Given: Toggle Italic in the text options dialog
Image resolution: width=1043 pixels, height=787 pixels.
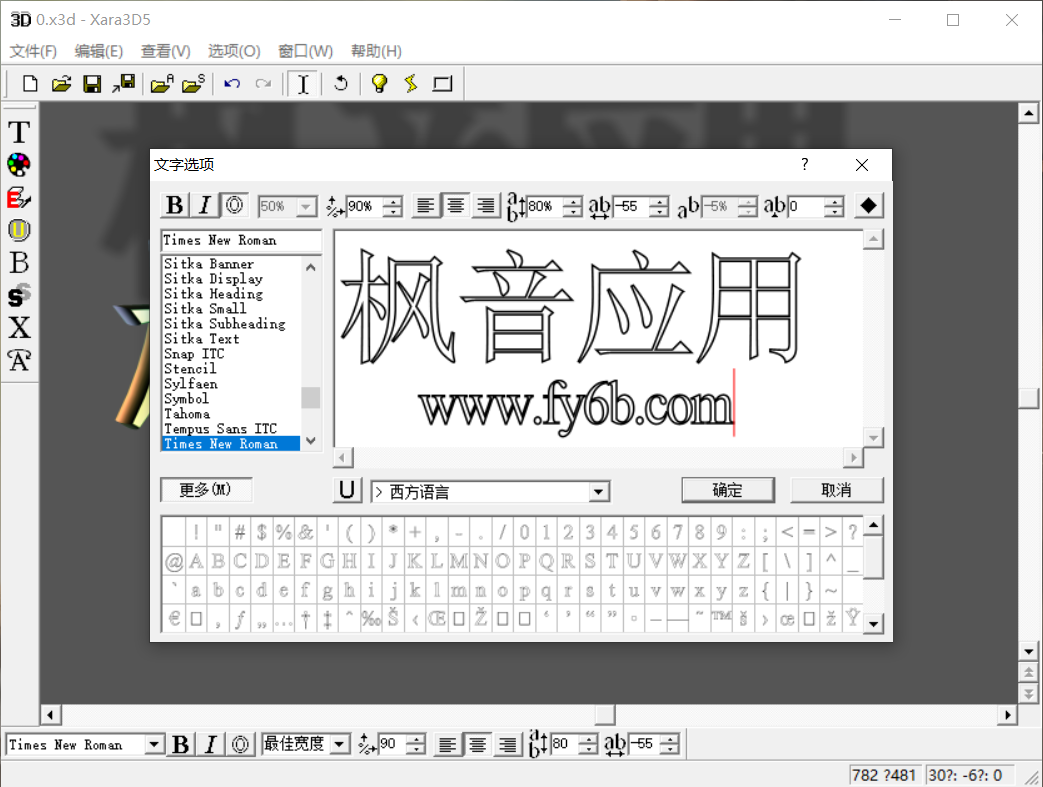Looking at the screenshot, I should point(205,206).
